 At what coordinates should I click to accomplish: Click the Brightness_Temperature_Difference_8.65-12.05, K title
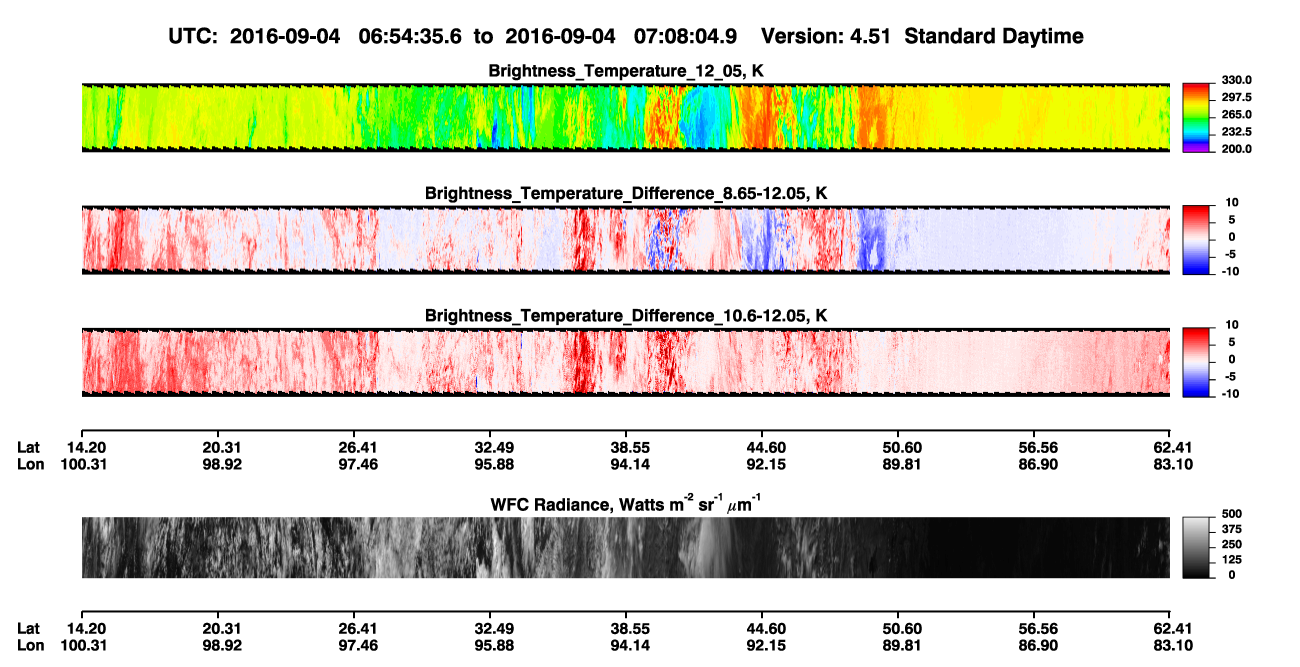point(626,193)
